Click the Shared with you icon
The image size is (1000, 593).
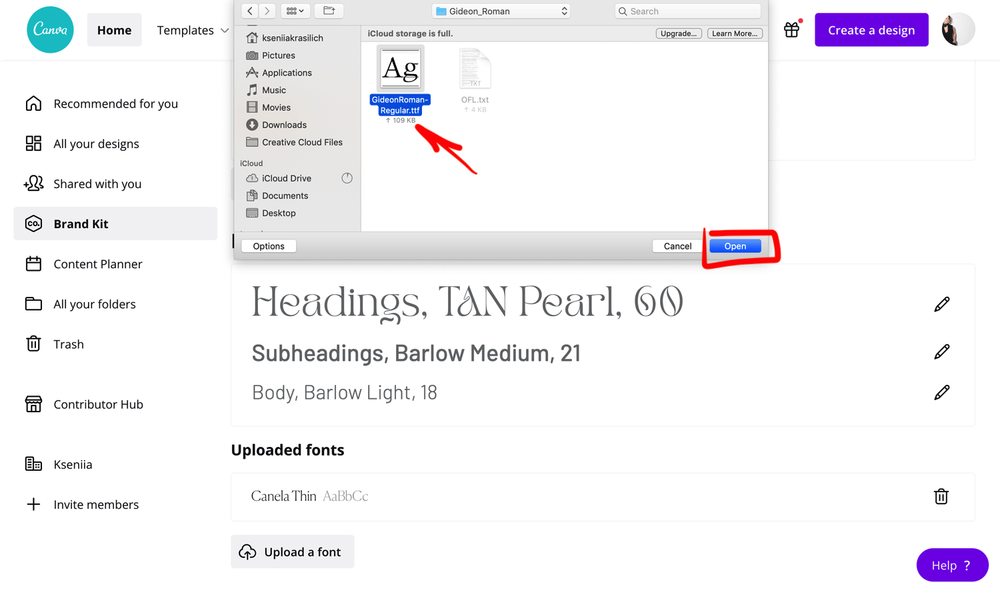[32, 184]
